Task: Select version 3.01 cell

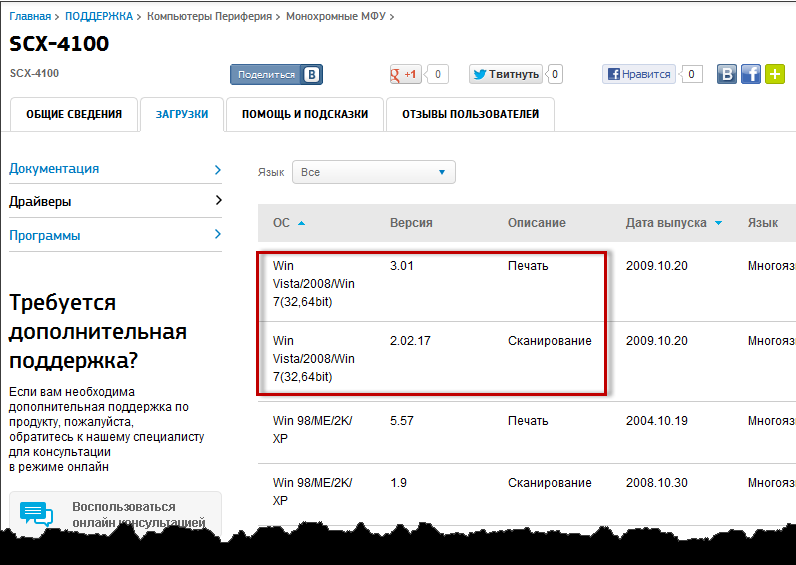Action: [402, 266]
